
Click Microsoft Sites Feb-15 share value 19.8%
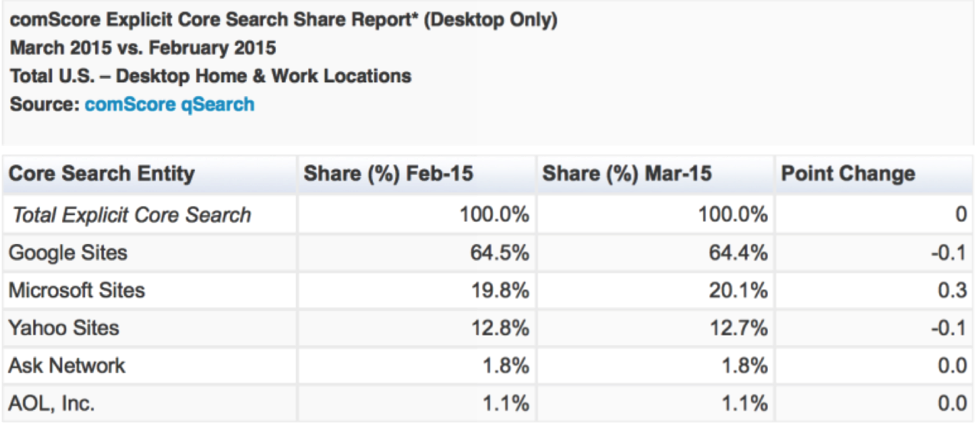pos(499,290)
